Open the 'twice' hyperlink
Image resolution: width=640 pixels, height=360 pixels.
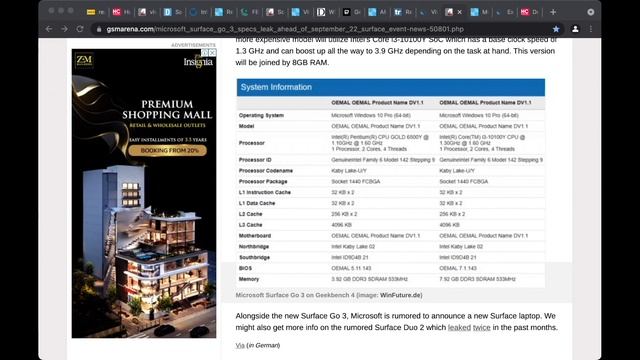[x=482, y=327]
